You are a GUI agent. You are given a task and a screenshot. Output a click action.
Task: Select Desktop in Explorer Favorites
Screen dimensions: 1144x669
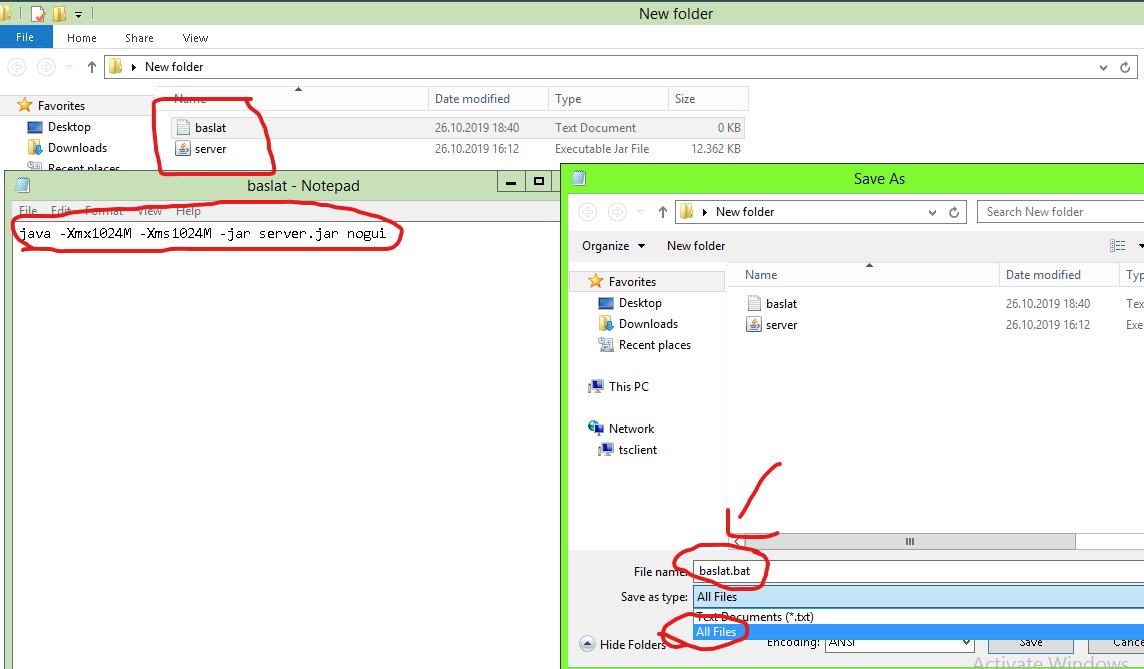tap(69, 127)
